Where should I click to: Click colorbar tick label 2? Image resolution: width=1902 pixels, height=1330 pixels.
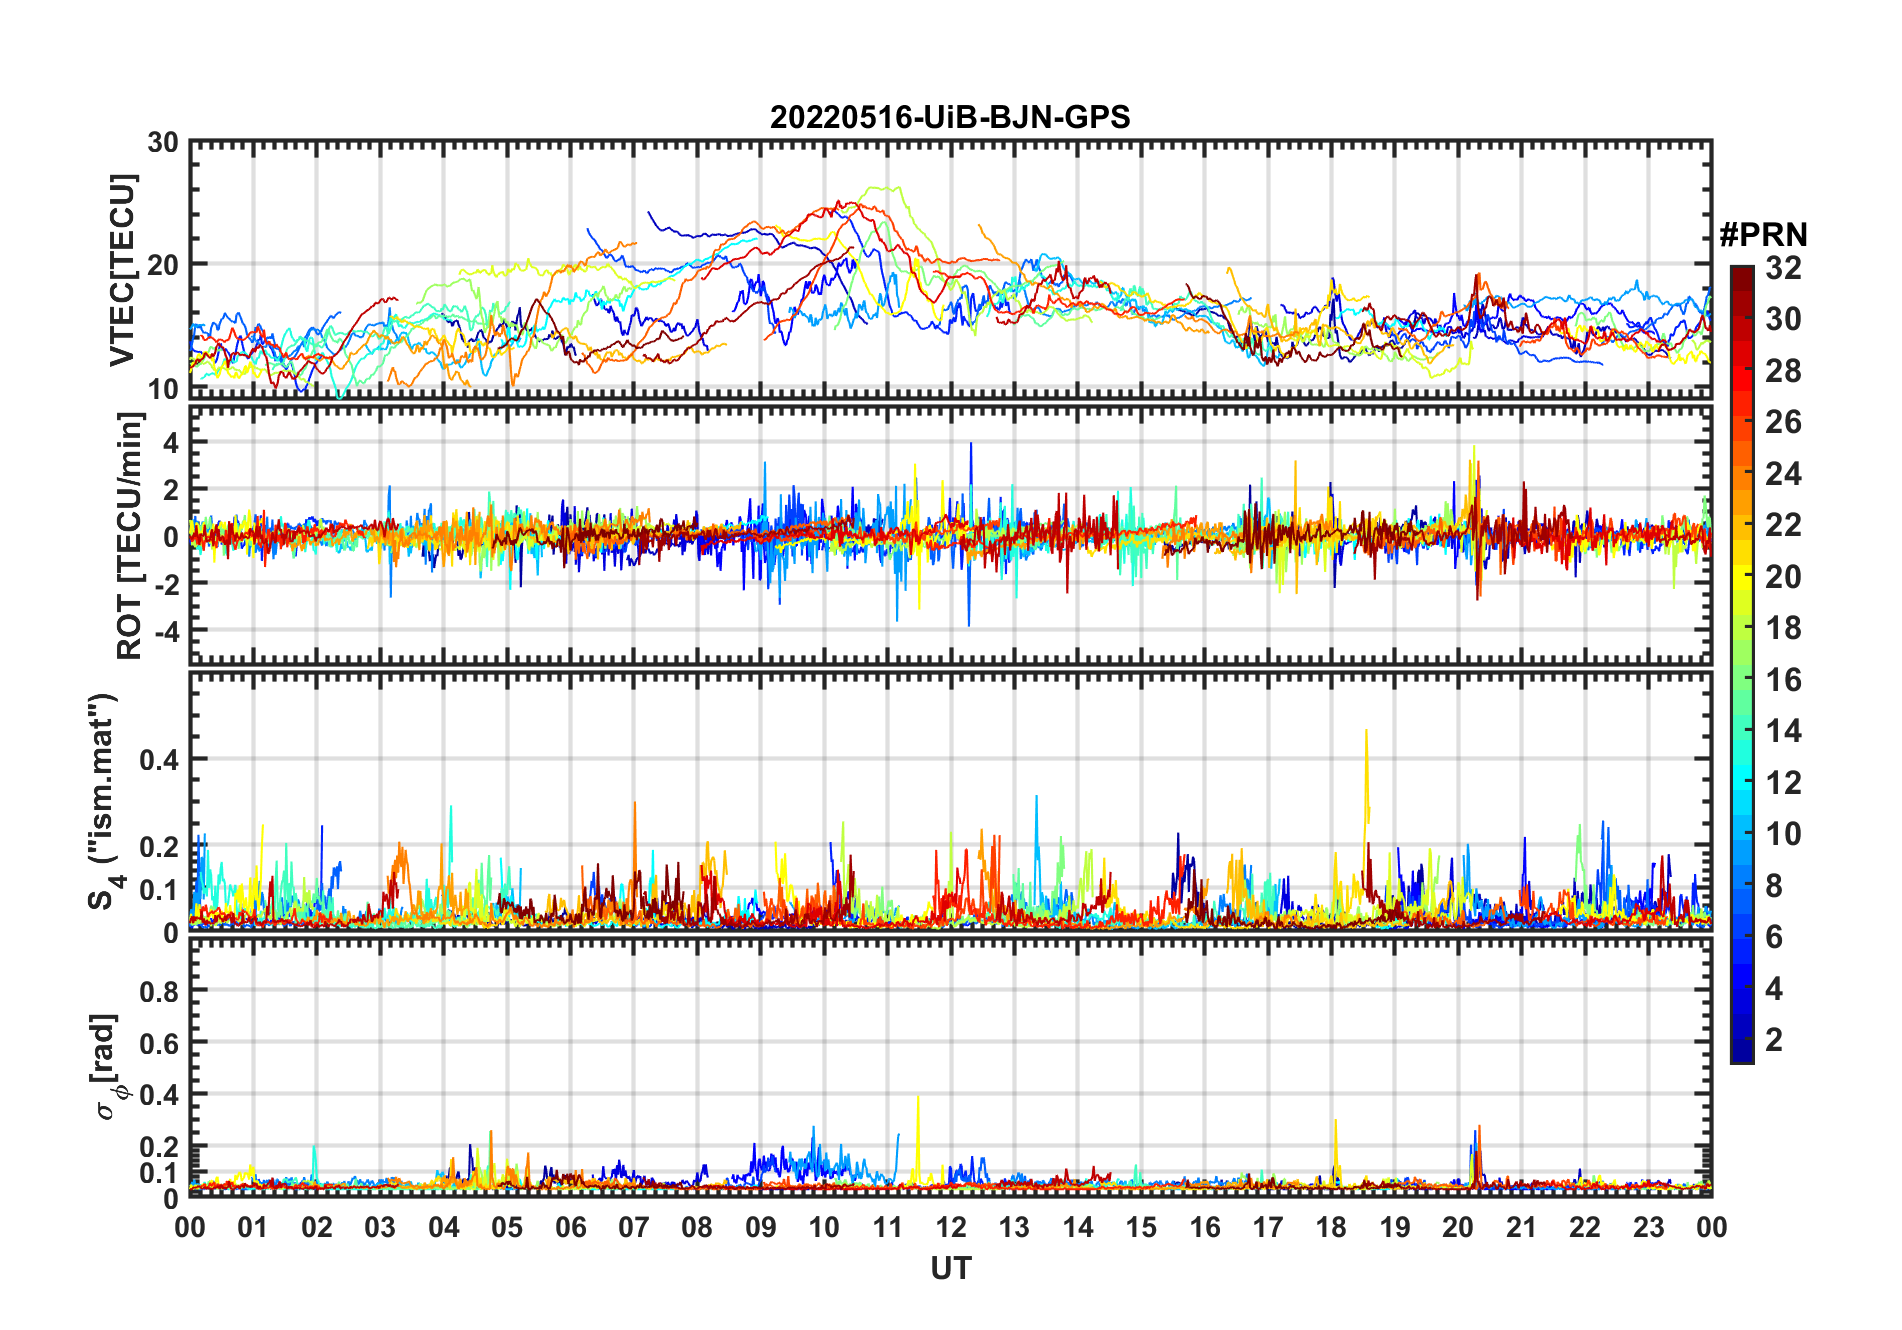click(x=1774, y=1040)
